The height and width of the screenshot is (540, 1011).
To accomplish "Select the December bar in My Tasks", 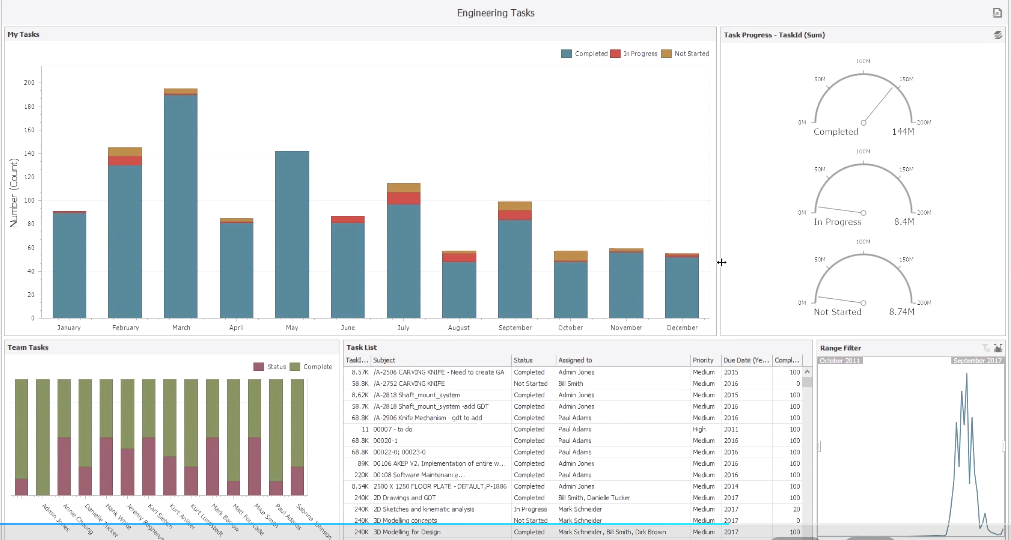I will pos(682,285).
